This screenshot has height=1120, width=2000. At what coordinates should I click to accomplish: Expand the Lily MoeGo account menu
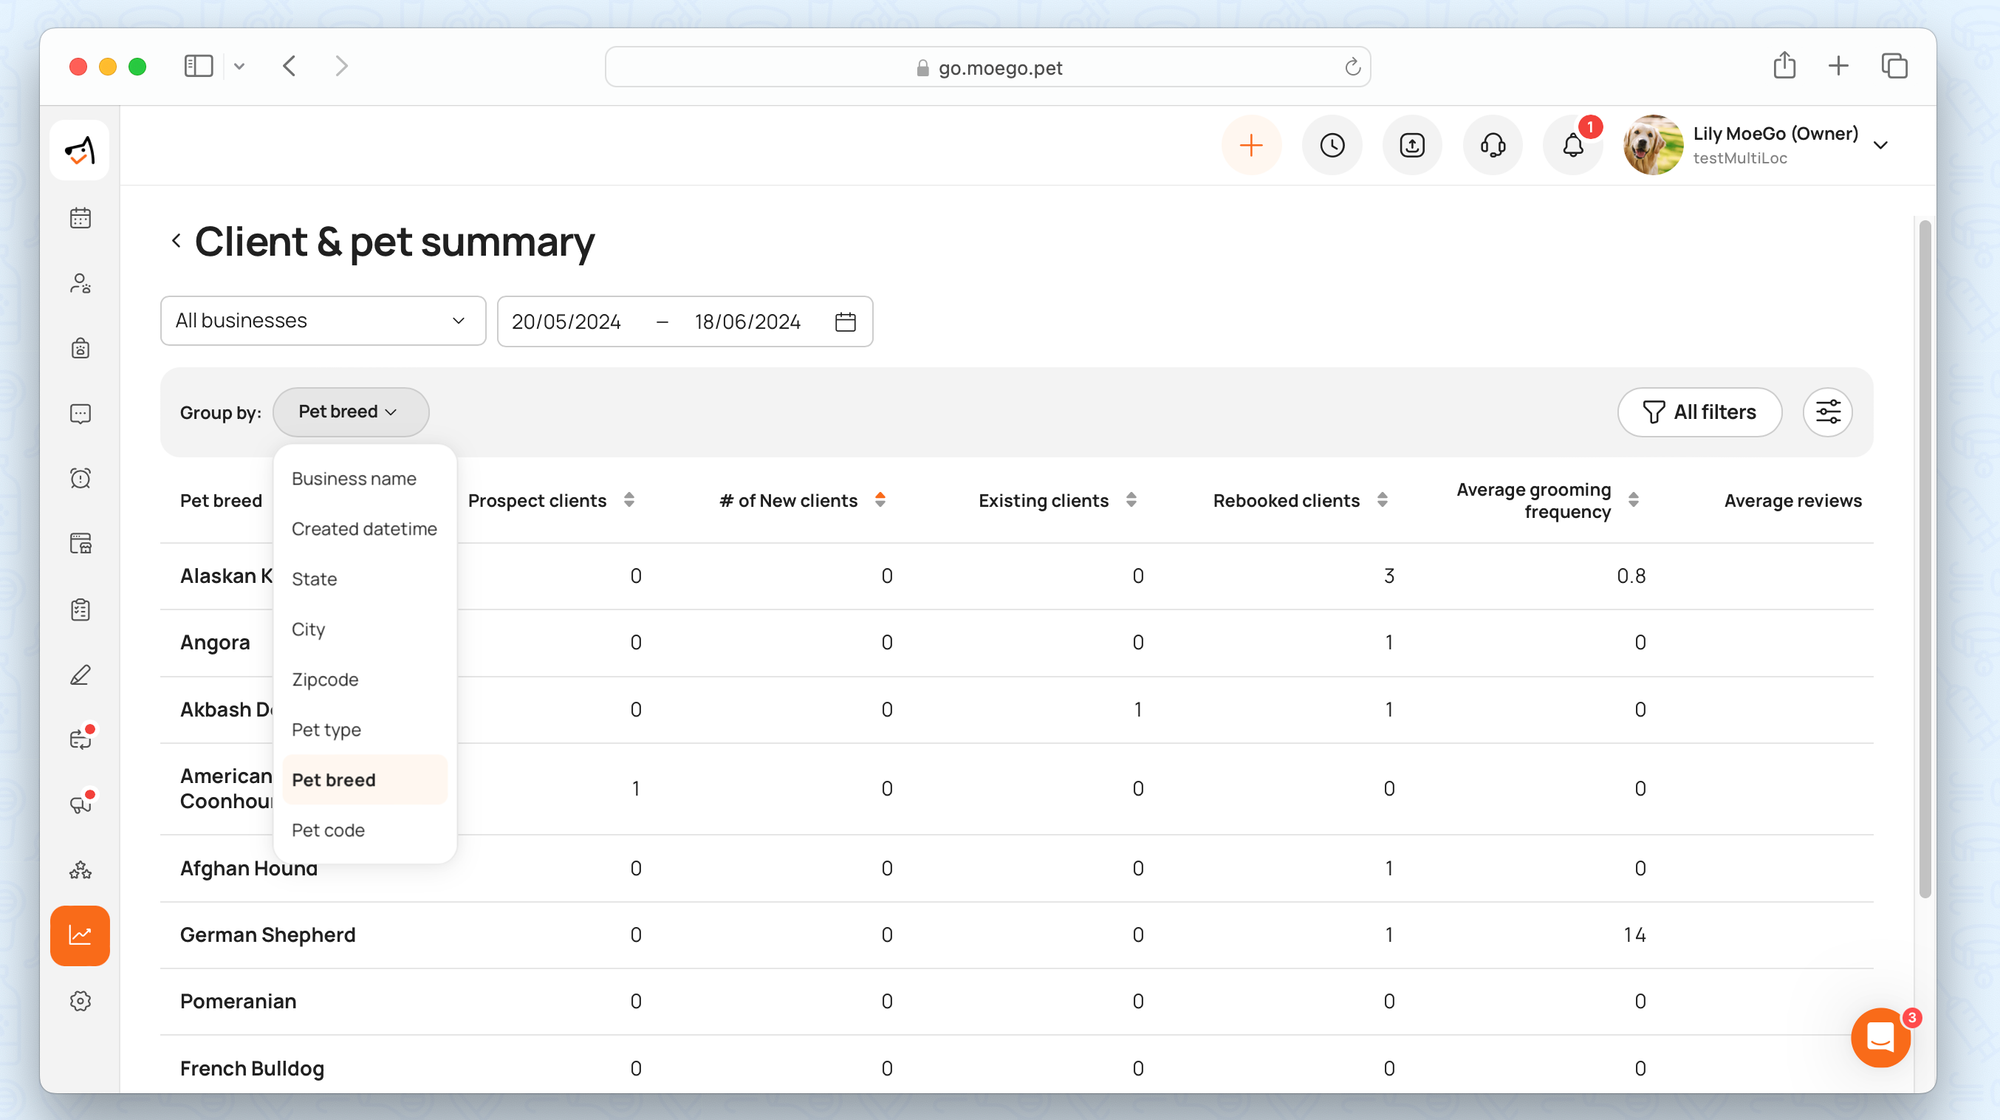1880,146
